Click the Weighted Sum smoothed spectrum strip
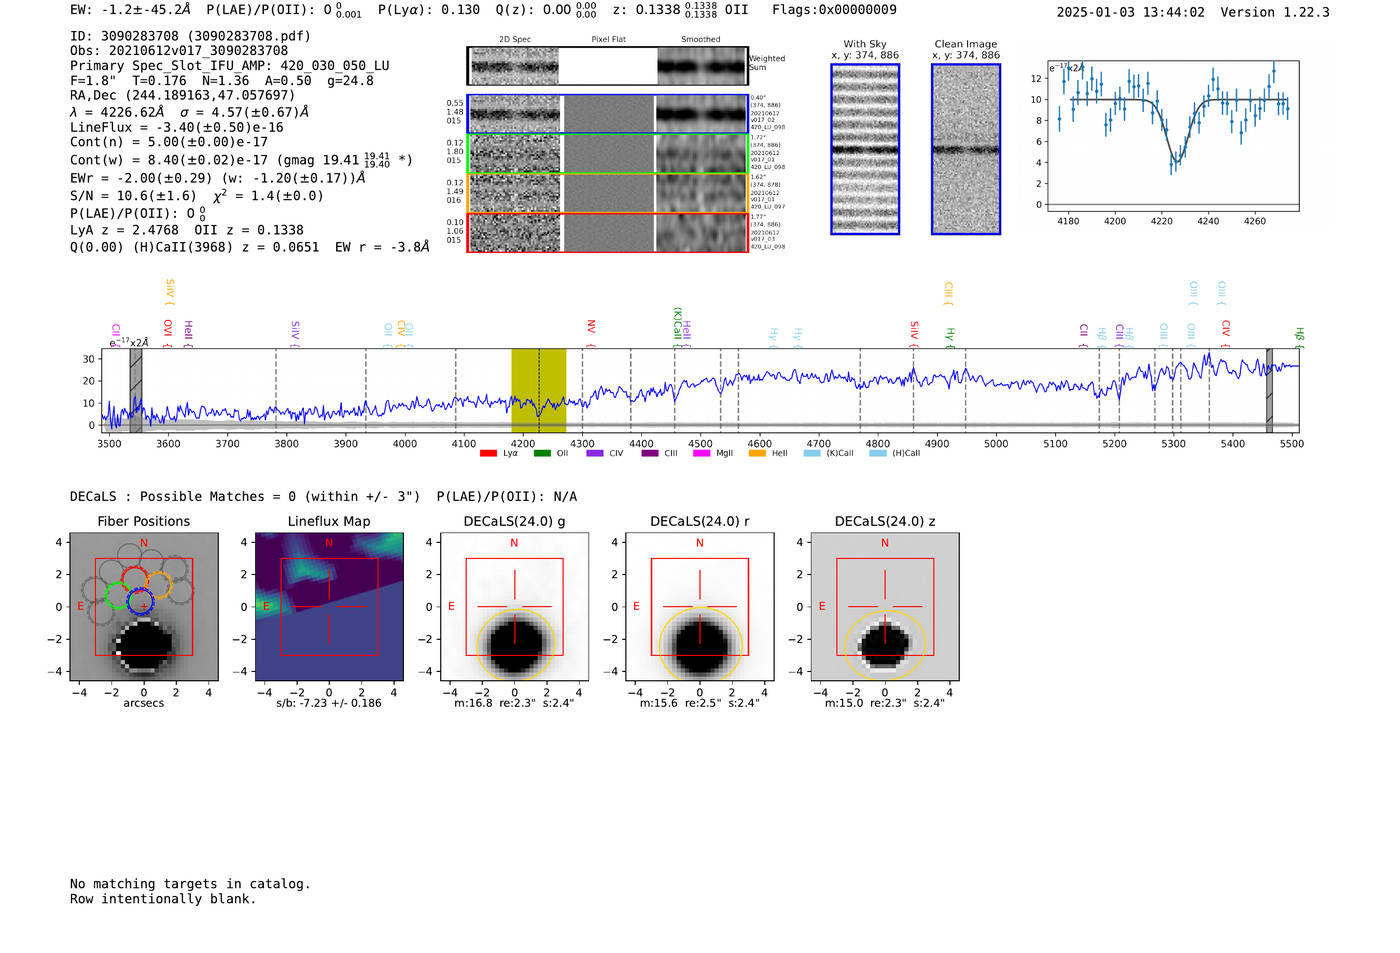1400x953 pixels. pos(701,66)
